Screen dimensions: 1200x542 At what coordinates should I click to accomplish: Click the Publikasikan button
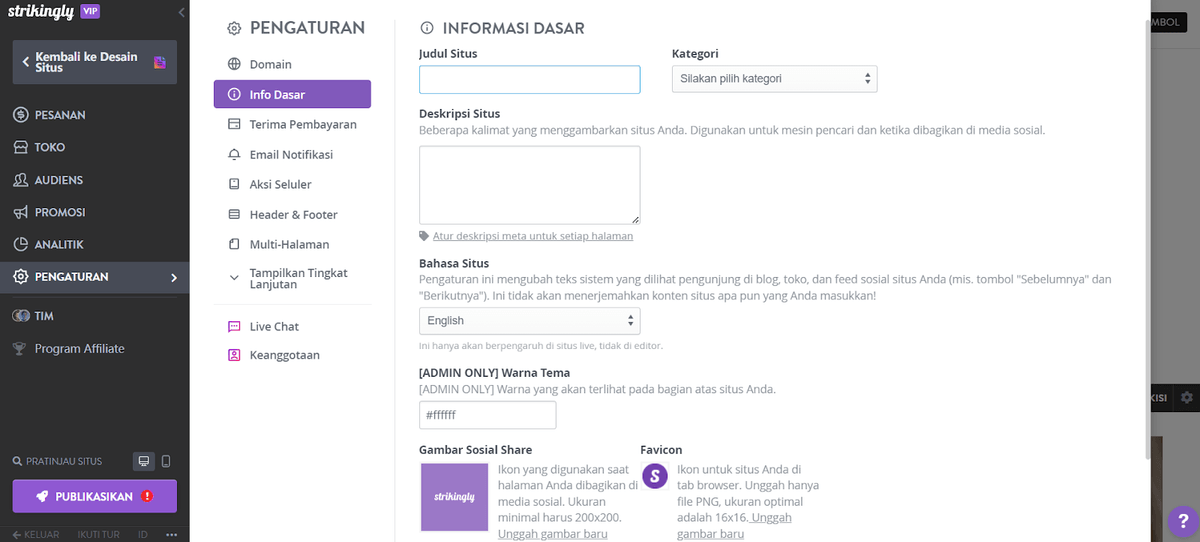coord(94,496)
